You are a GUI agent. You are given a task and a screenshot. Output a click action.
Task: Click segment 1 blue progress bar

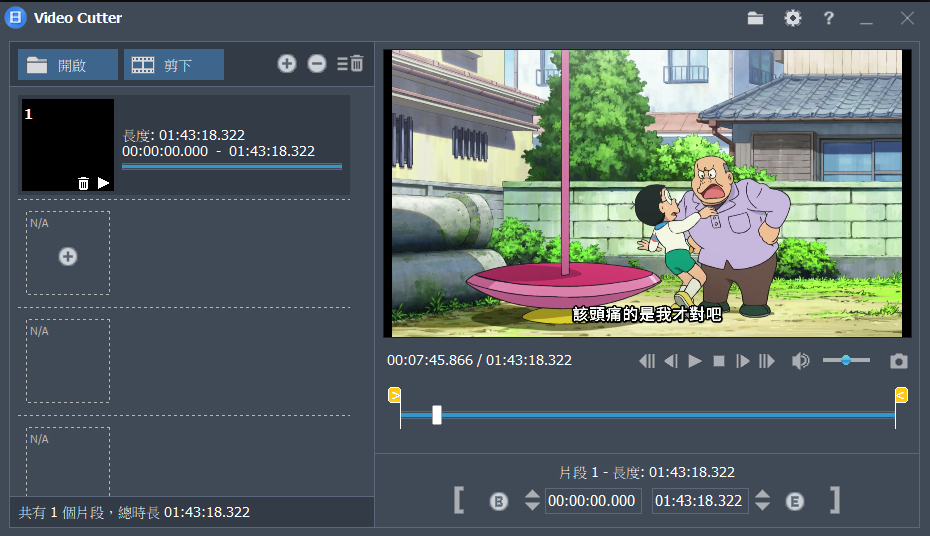(232, 167)
